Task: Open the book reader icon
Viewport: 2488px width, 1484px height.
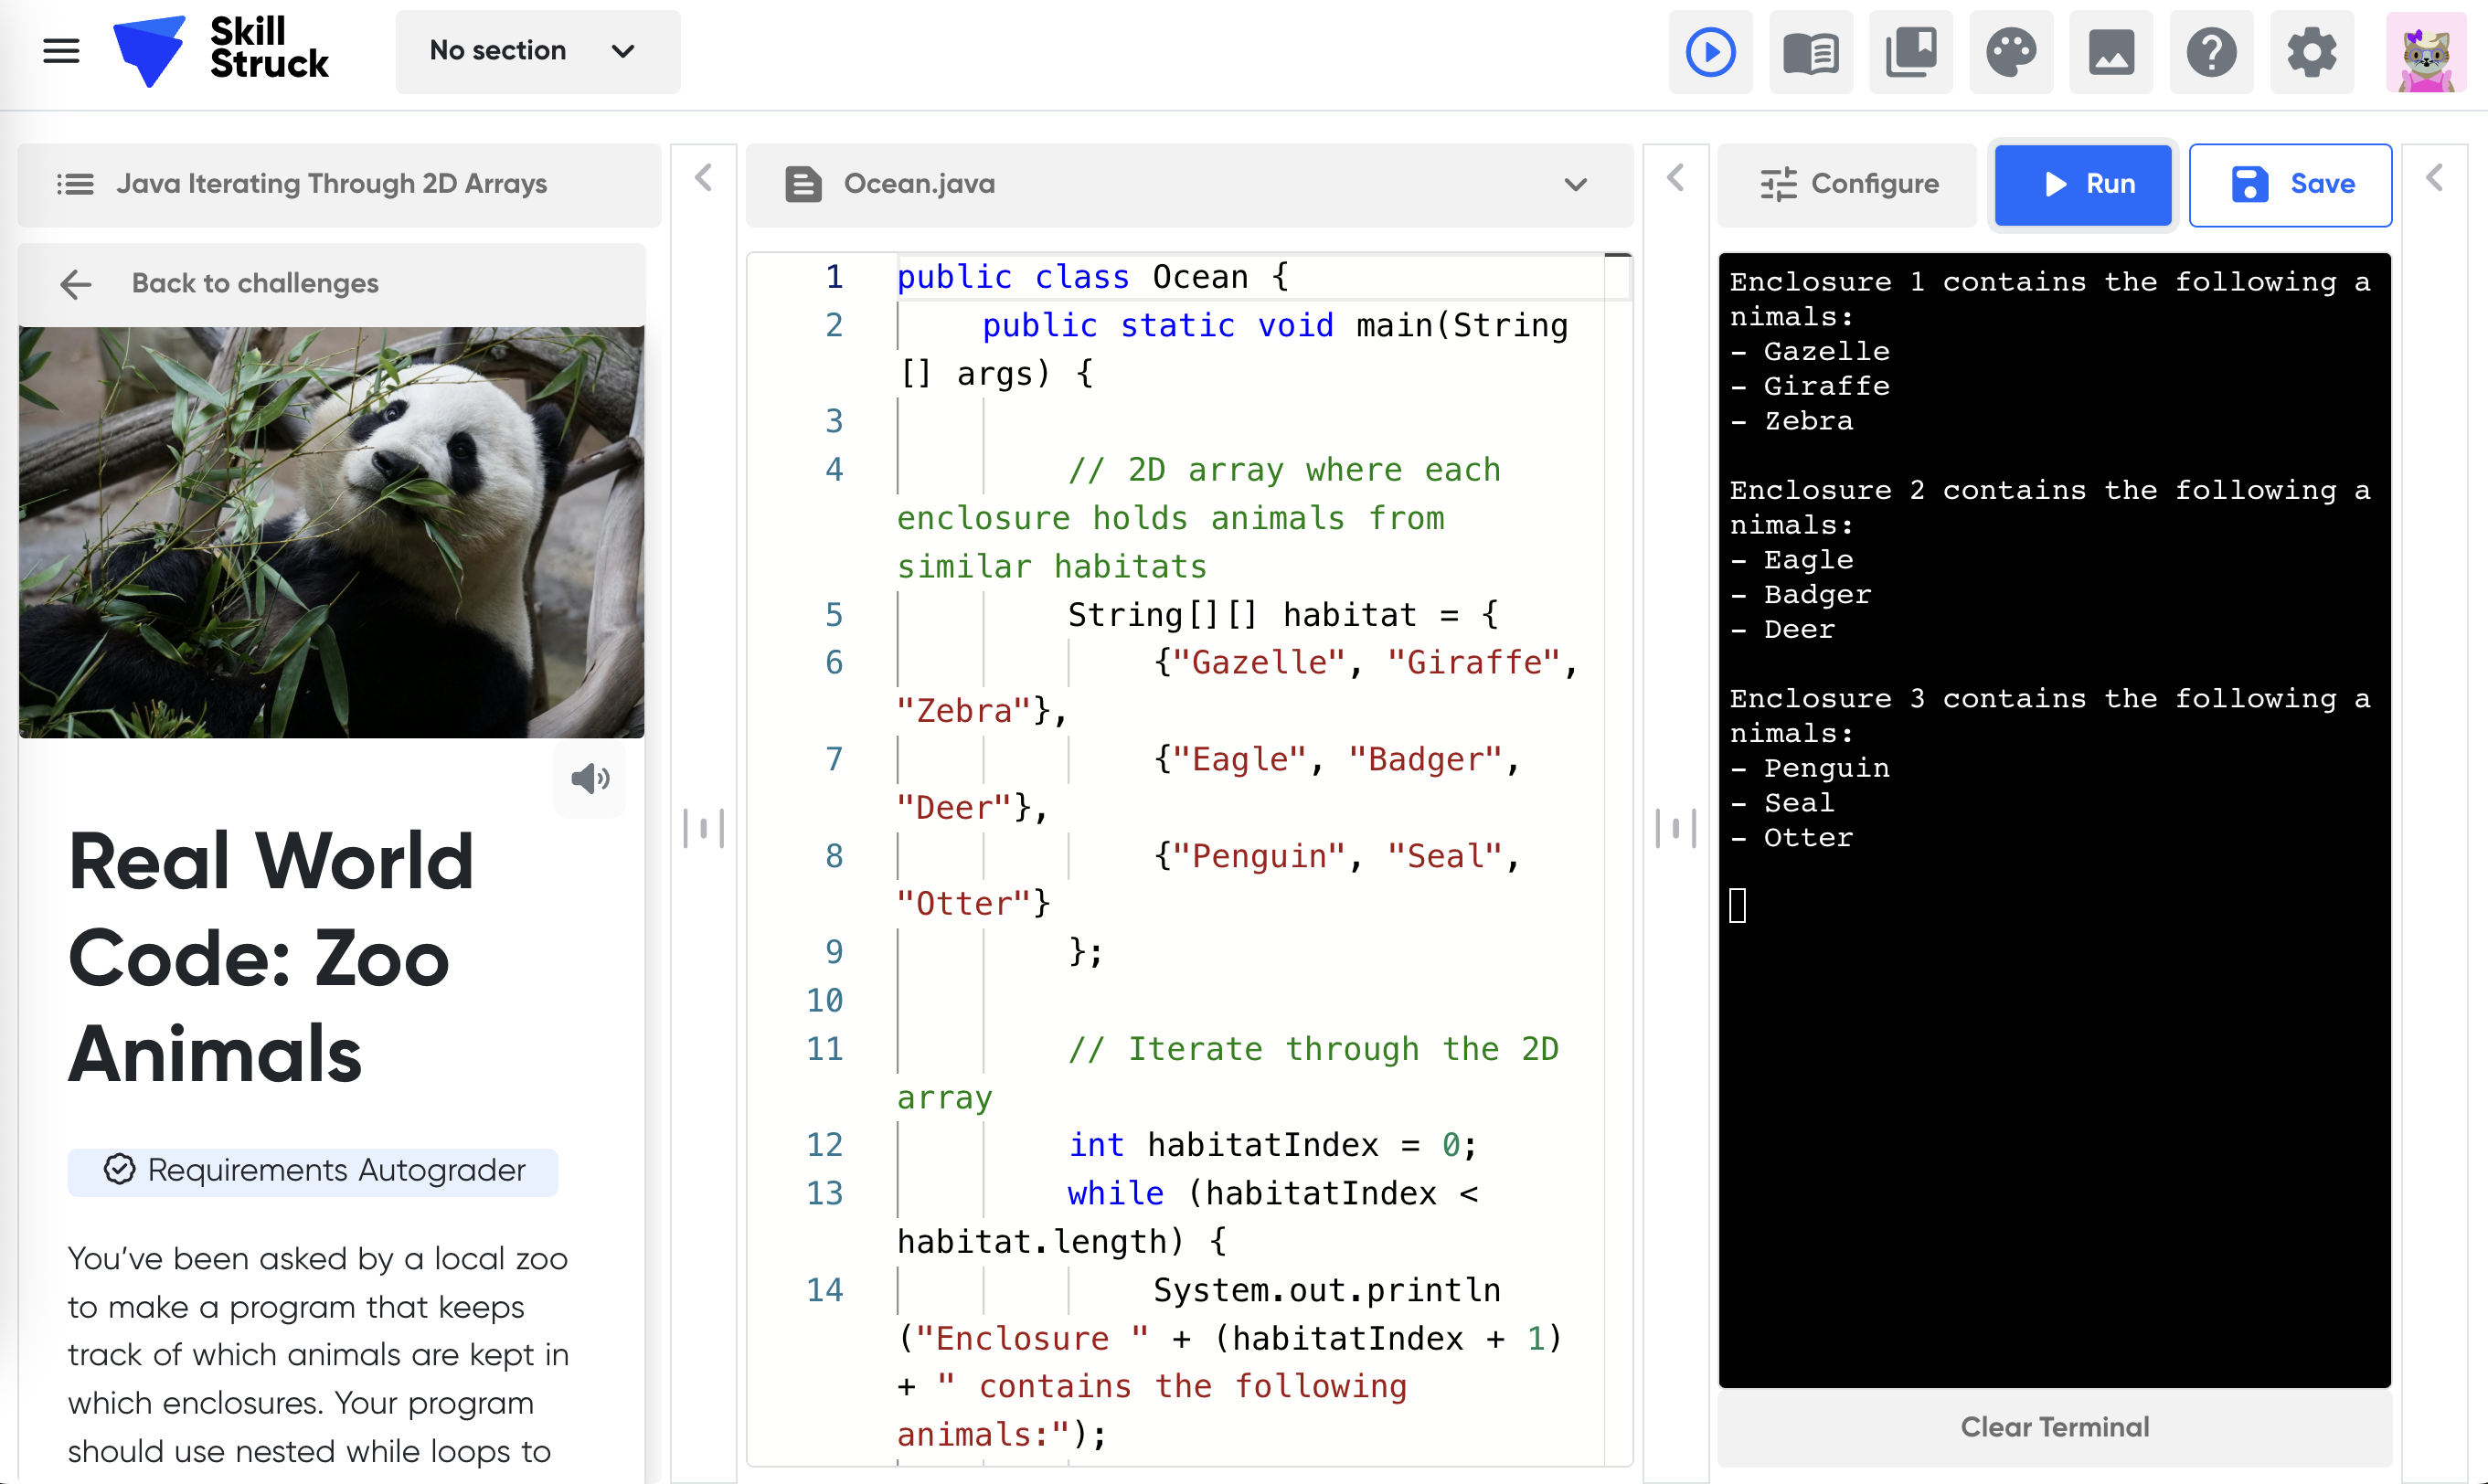Action: (1810, 52)
